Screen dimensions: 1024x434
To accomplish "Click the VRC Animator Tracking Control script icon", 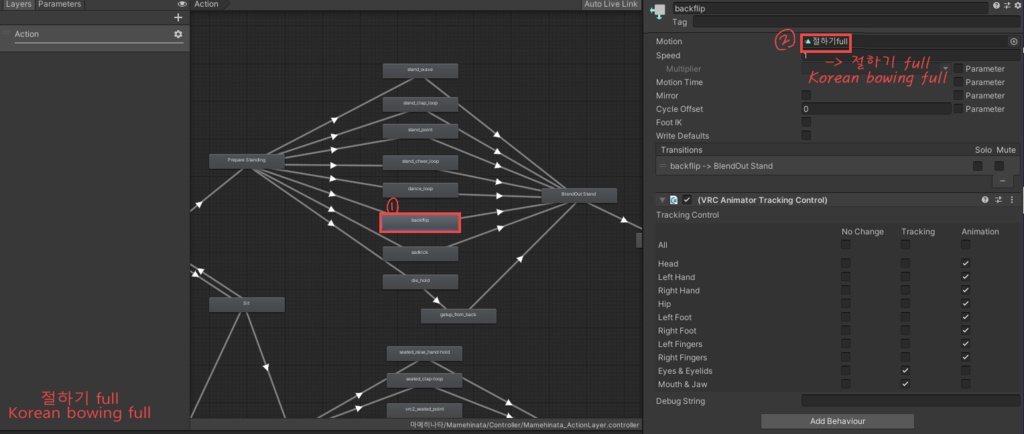I will (673, 200).
